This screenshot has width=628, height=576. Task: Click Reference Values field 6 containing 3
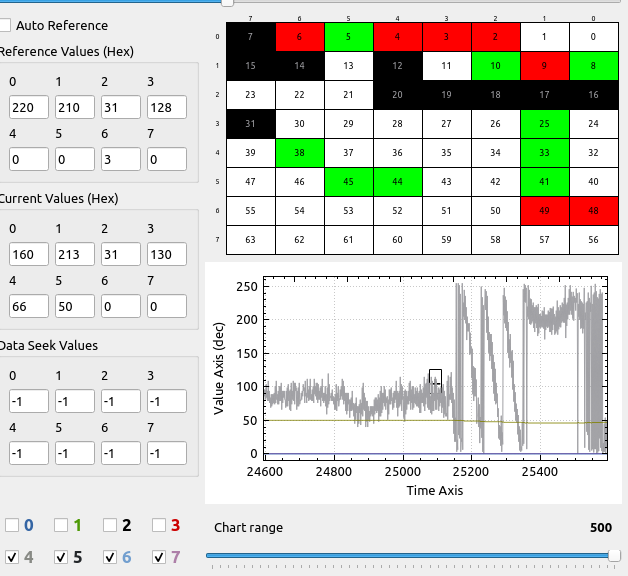(x=120, y=159)
